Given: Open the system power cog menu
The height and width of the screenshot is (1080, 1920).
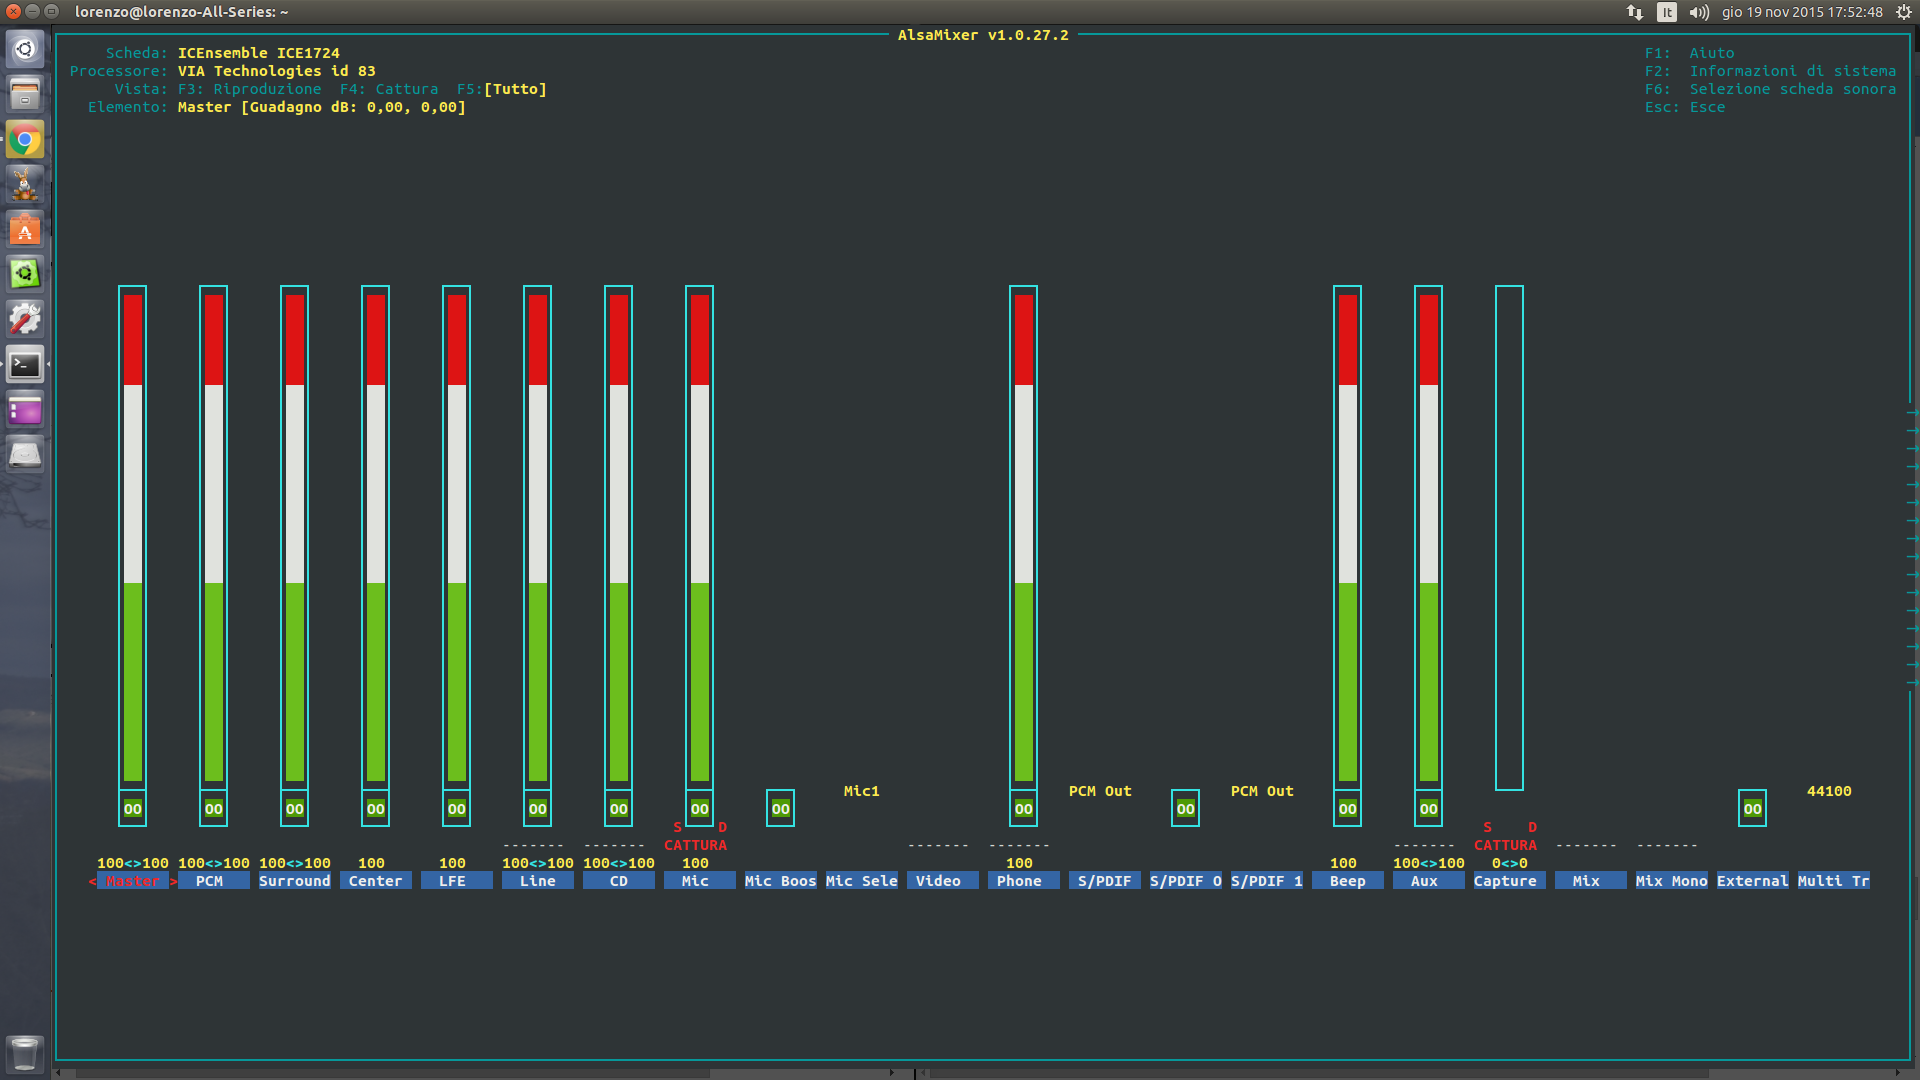Looking at the screenshot, I should (x=1903, y=12).
